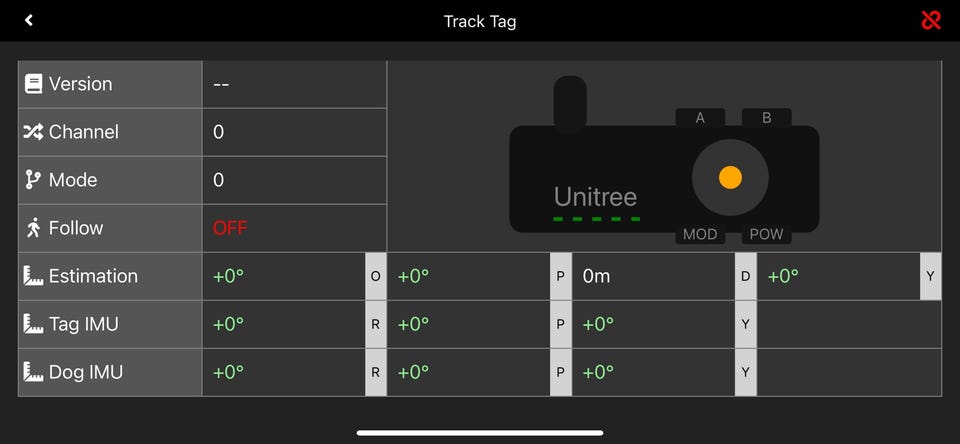This screenshot has width=960, height=444.
Task: Tap the Mode branch icon
Action: pyautogui.click(x=33, y=180)
